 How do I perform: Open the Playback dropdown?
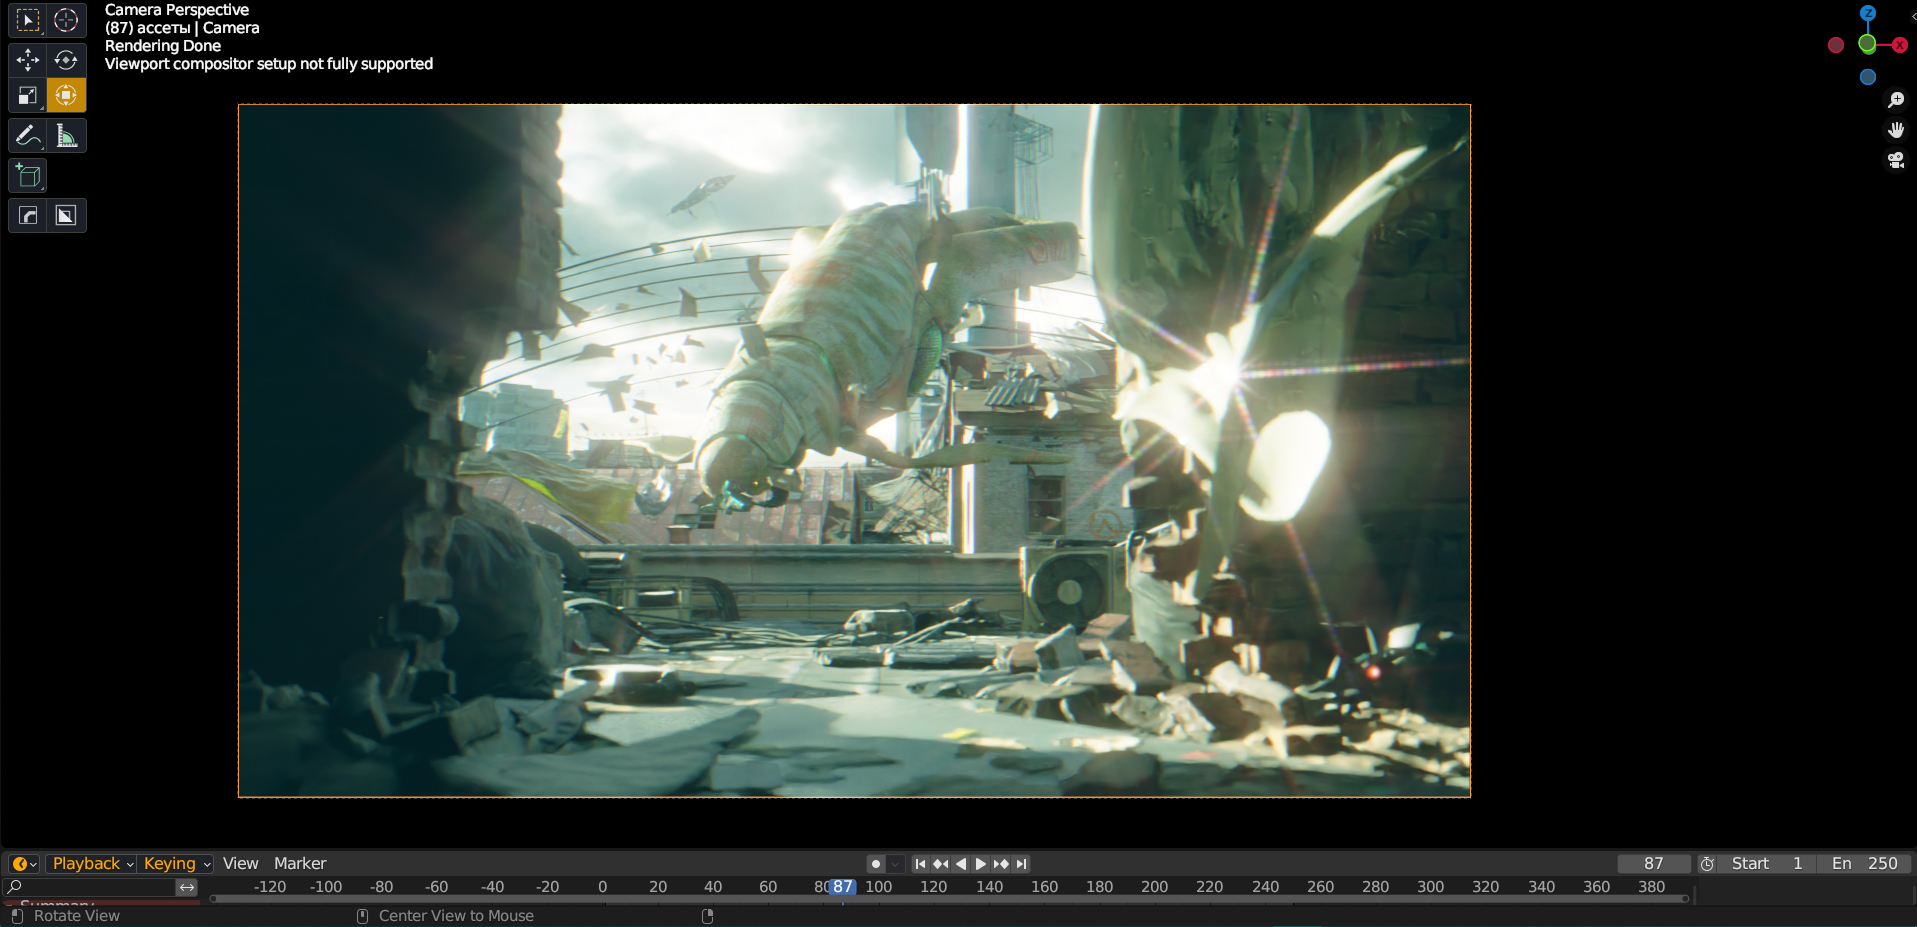(x=92, y=864)
